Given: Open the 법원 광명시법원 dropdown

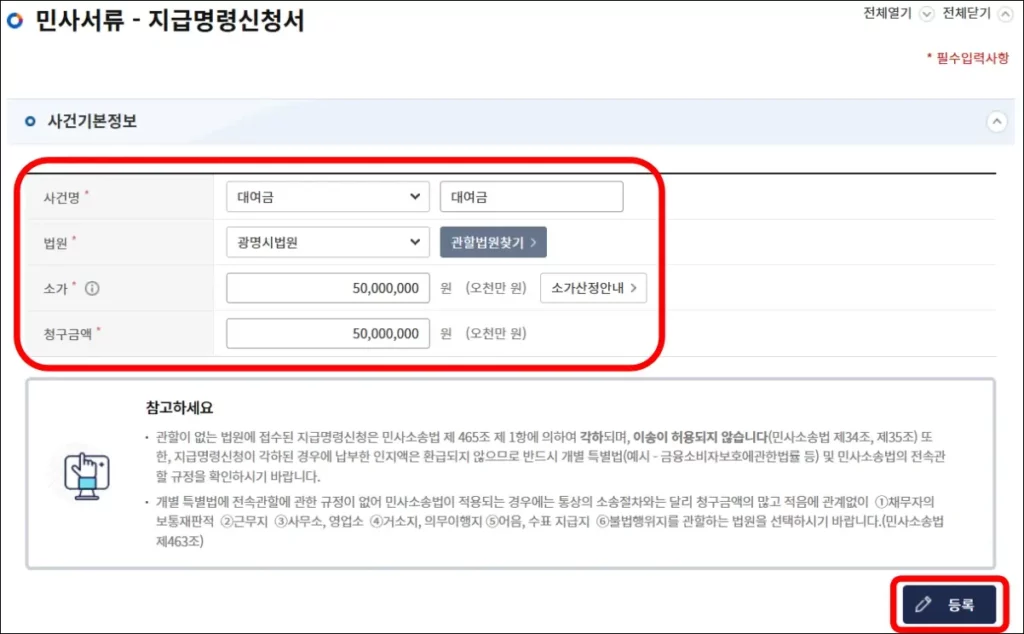Looking at the screenshot, I should pyautogui.click(x=328, y=242).
